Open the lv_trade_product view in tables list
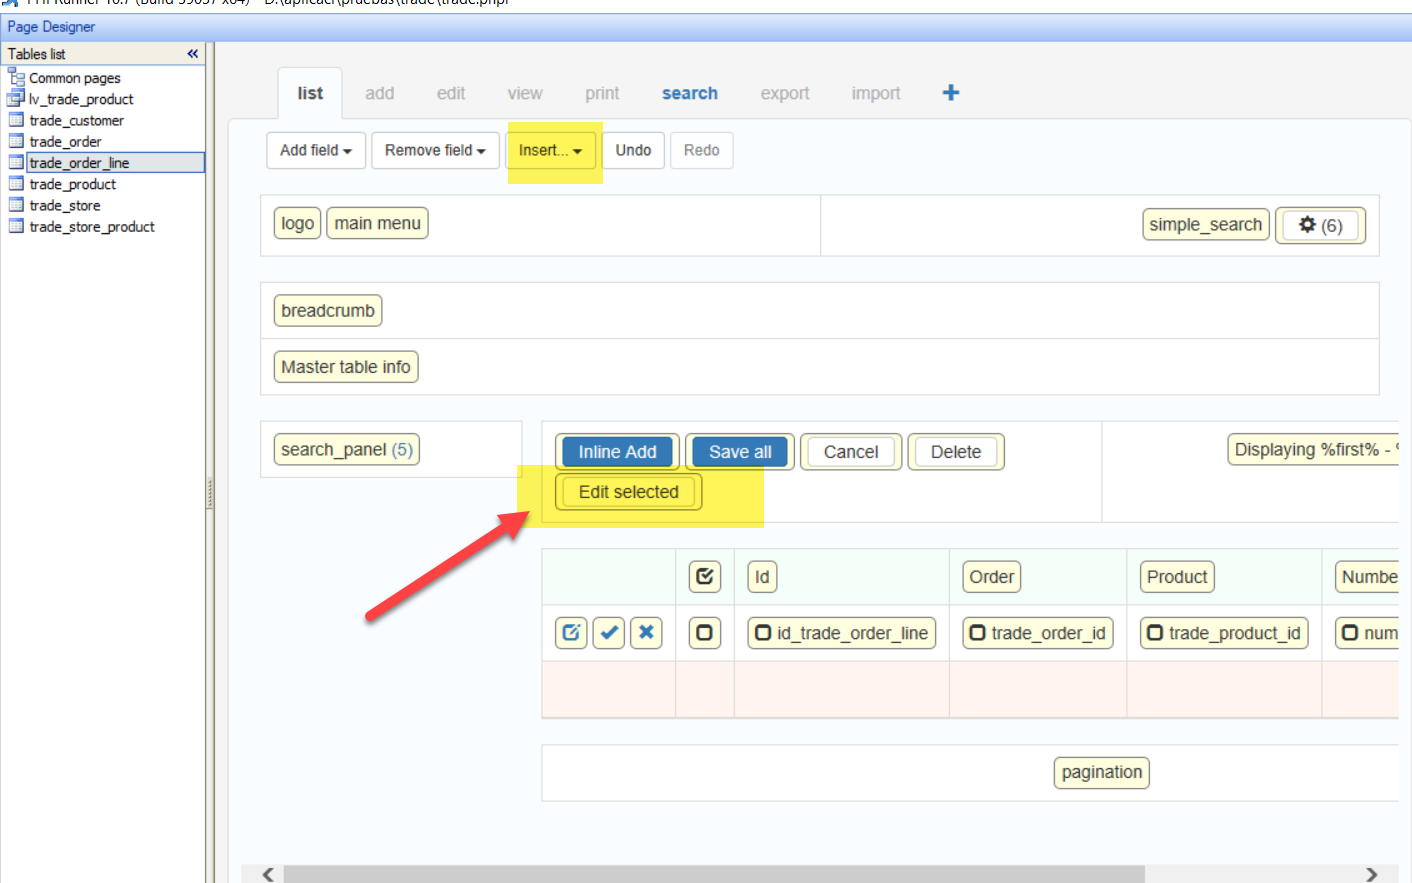Screen dimensions: 1412x883 (x=80, y=99)
